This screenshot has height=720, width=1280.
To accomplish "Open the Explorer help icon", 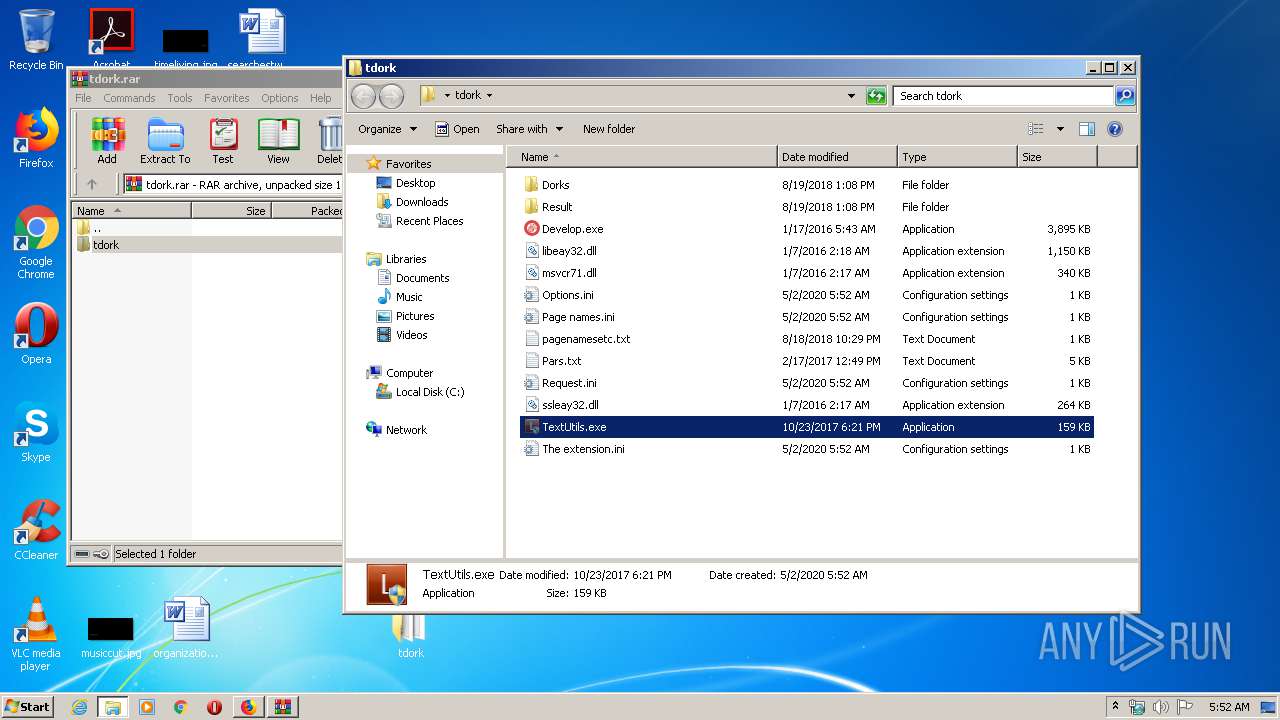I will point(1115,129).
